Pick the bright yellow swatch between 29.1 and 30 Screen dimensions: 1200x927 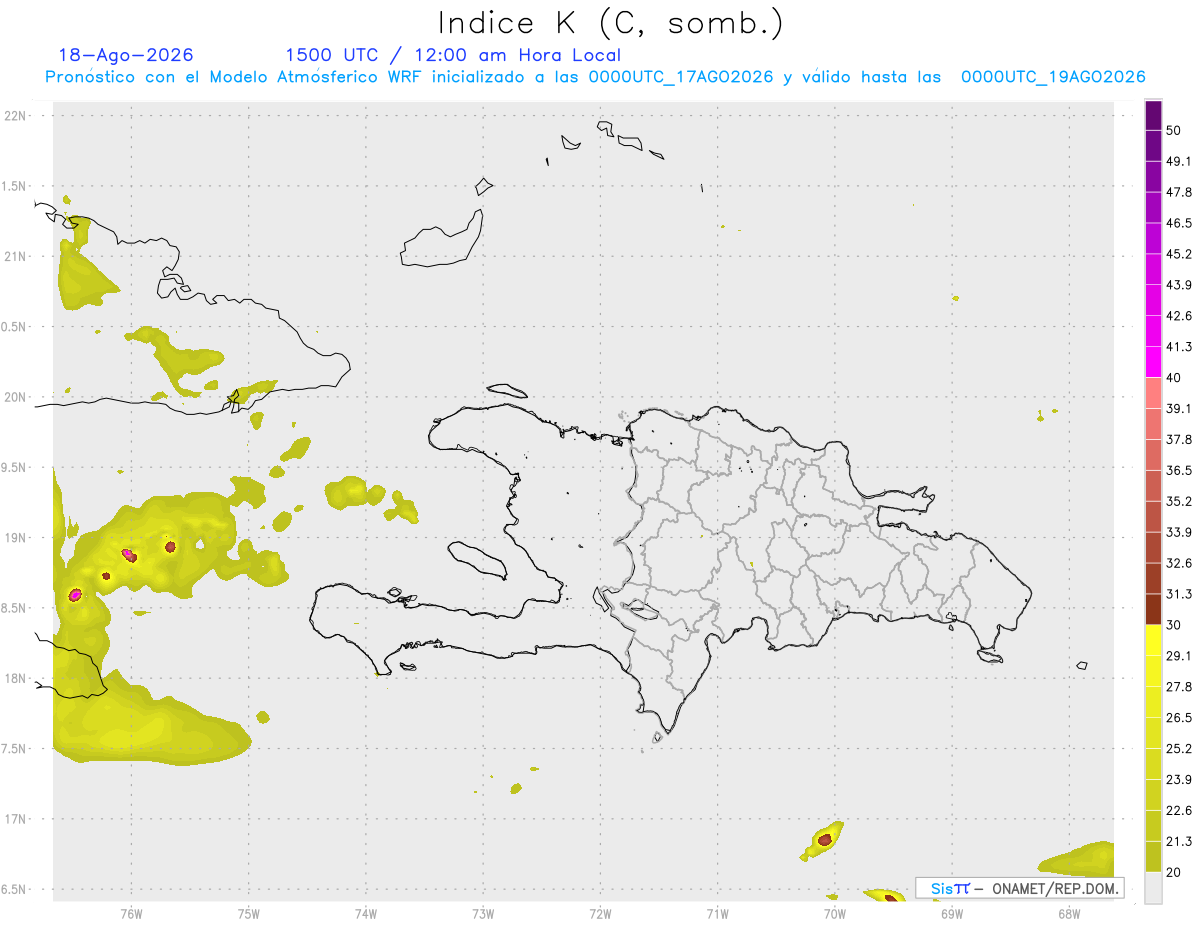coord(1153,640)
